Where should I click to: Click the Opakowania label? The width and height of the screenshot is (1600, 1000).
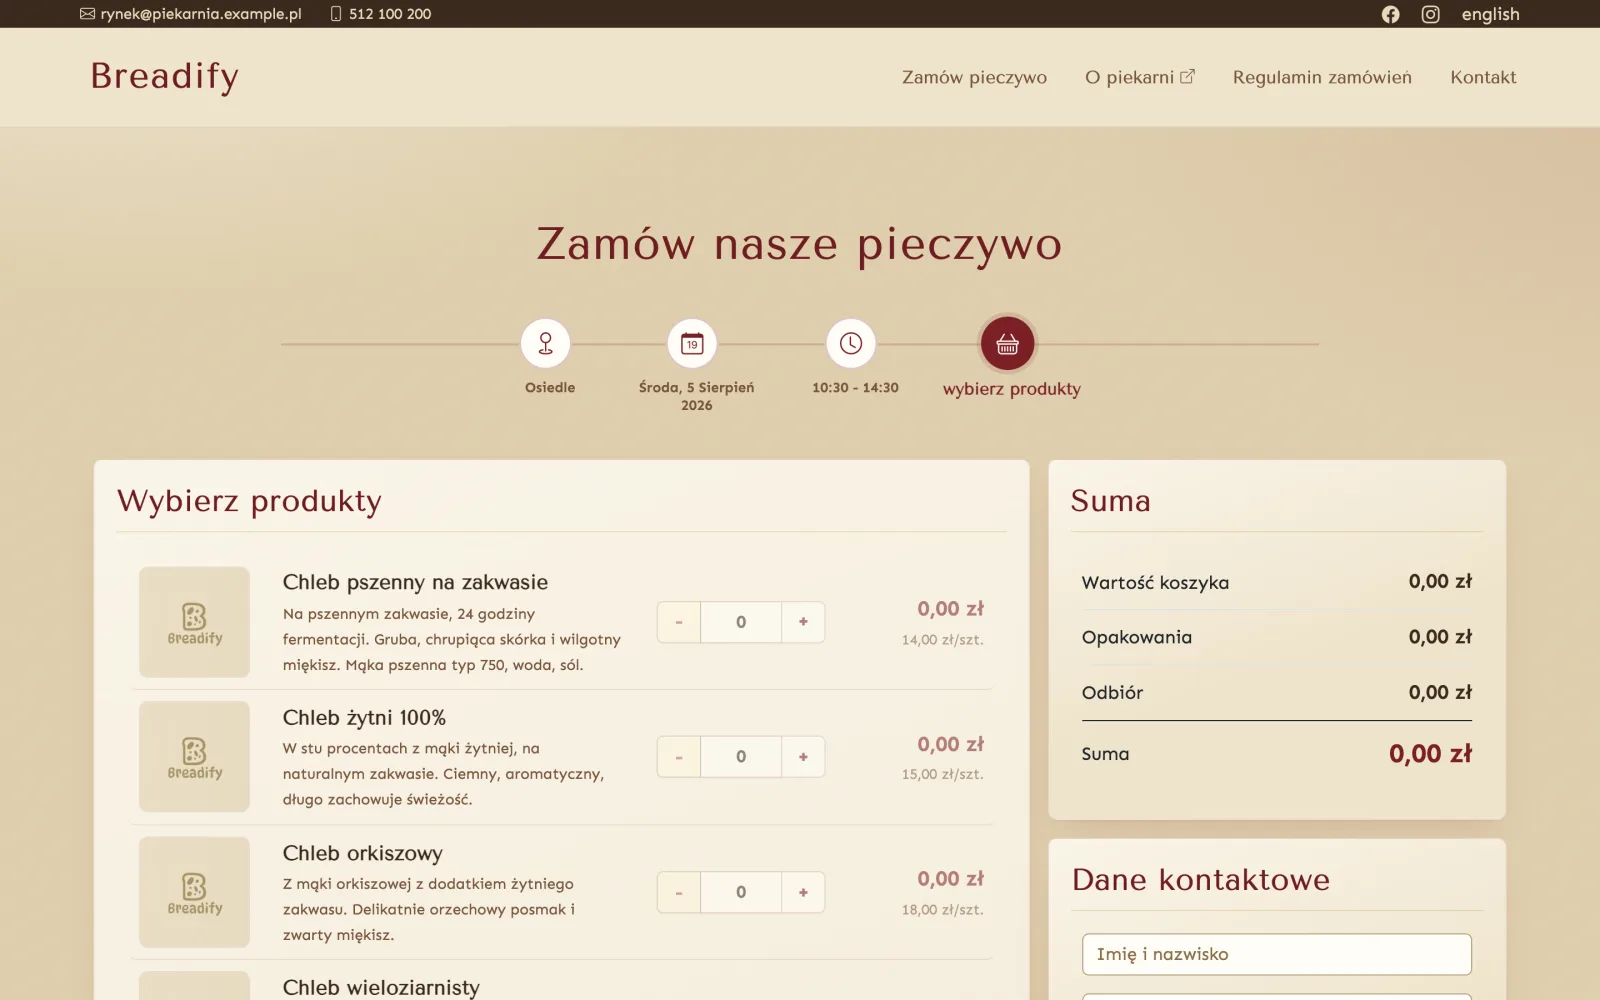[x=1137, y=638]
